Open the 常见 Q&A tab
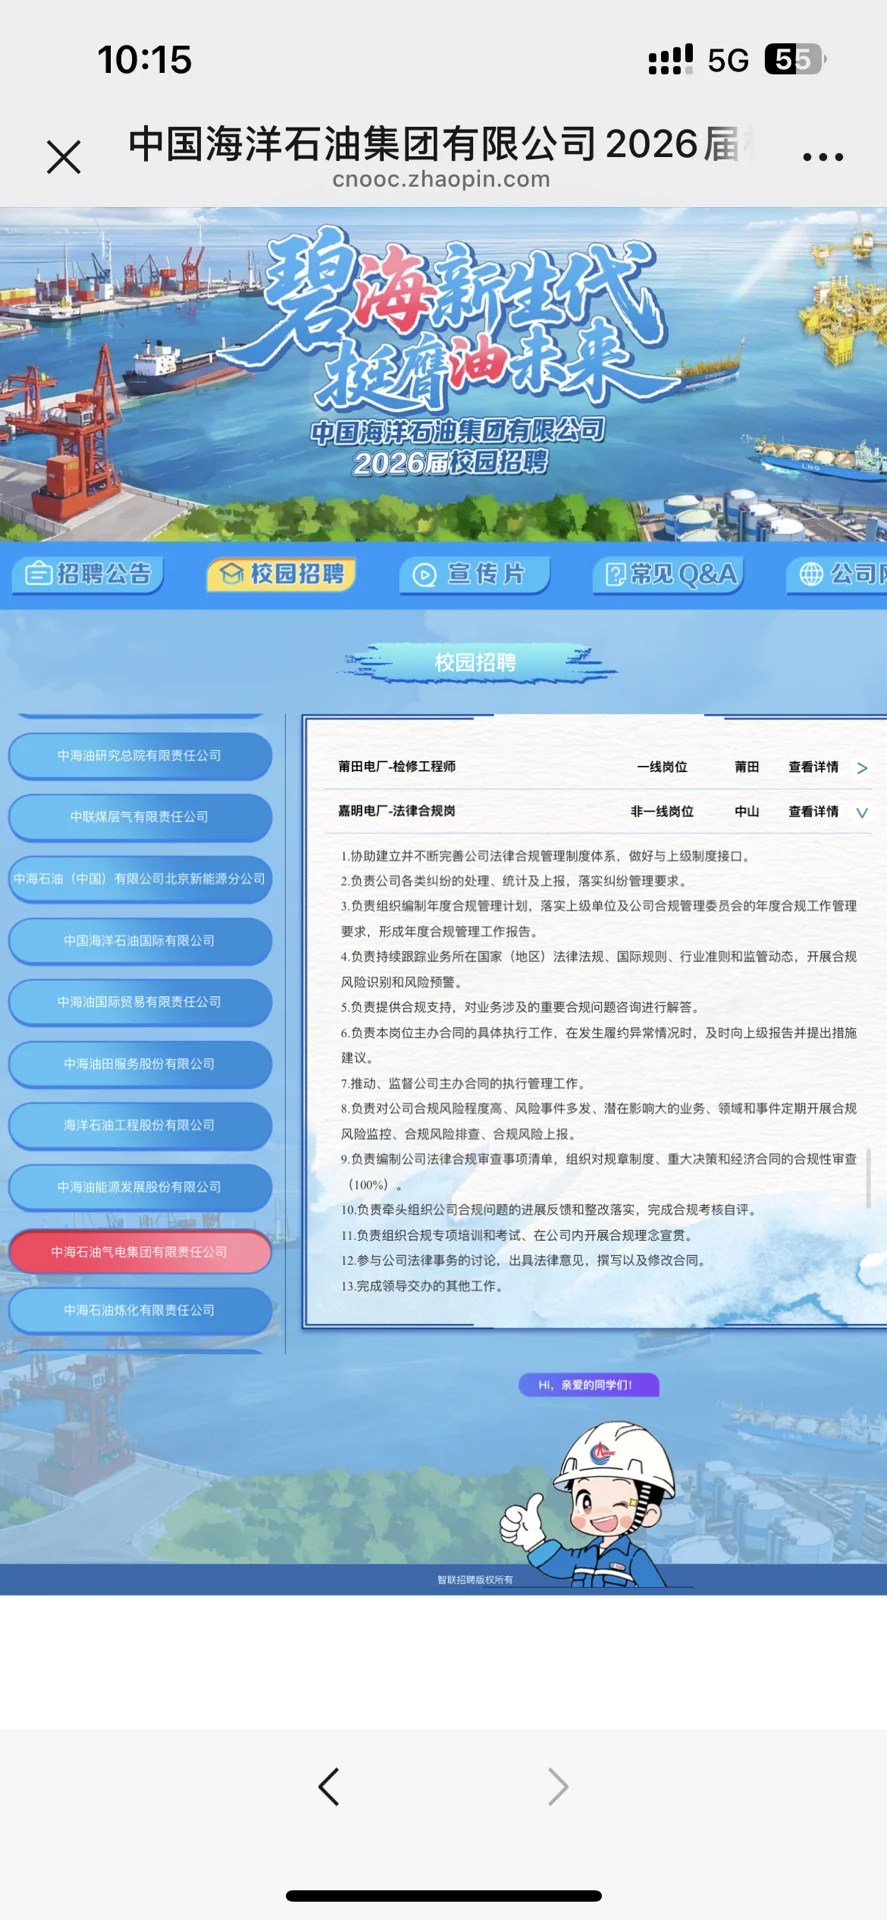The width and height of the screenshot is (887, 1920). [669, 574]
